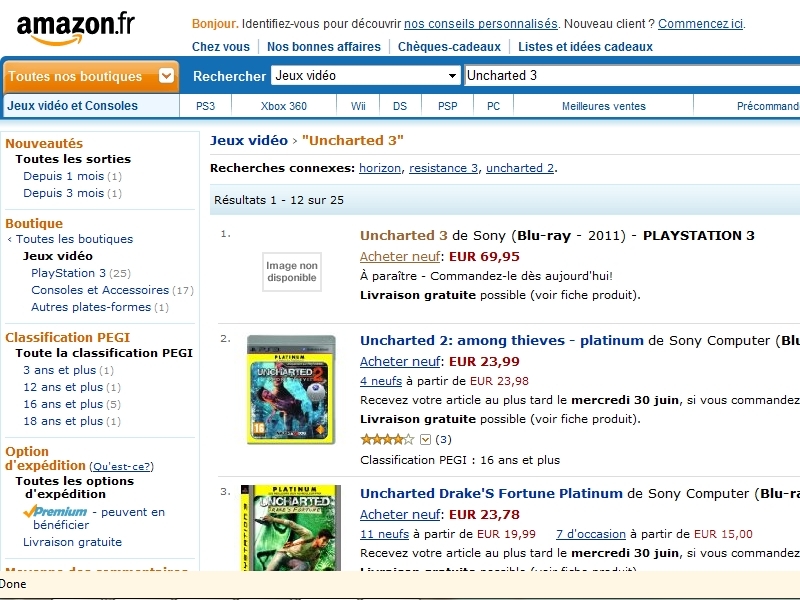This screenshot has width=800, height=600.
Task: Switch to the Xbox 360 tab
Action: (x=284, y=106)
